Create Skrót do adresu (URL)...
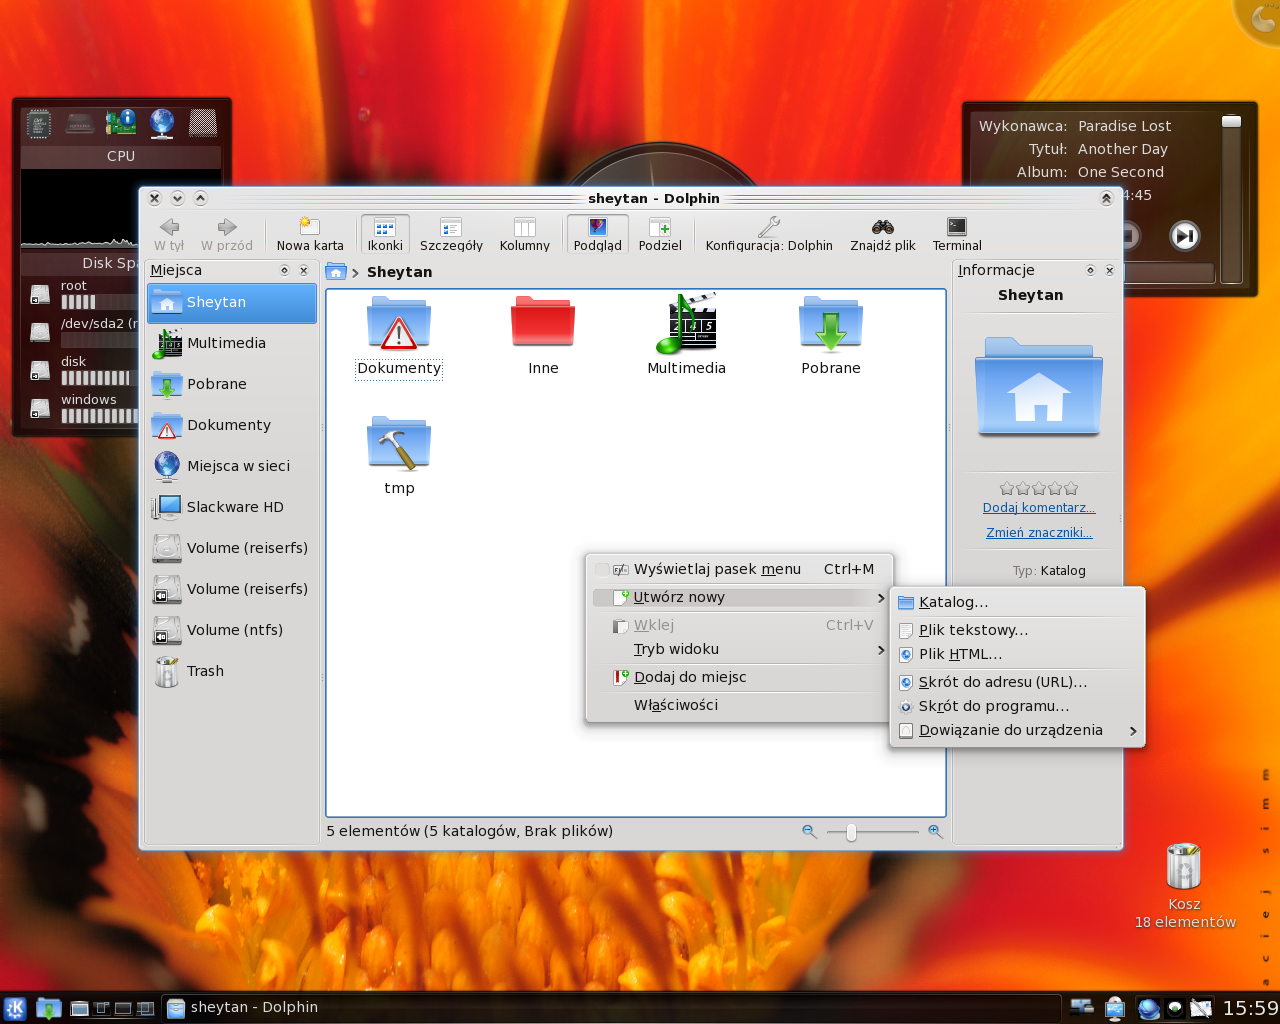 [x=1017, y=682]
